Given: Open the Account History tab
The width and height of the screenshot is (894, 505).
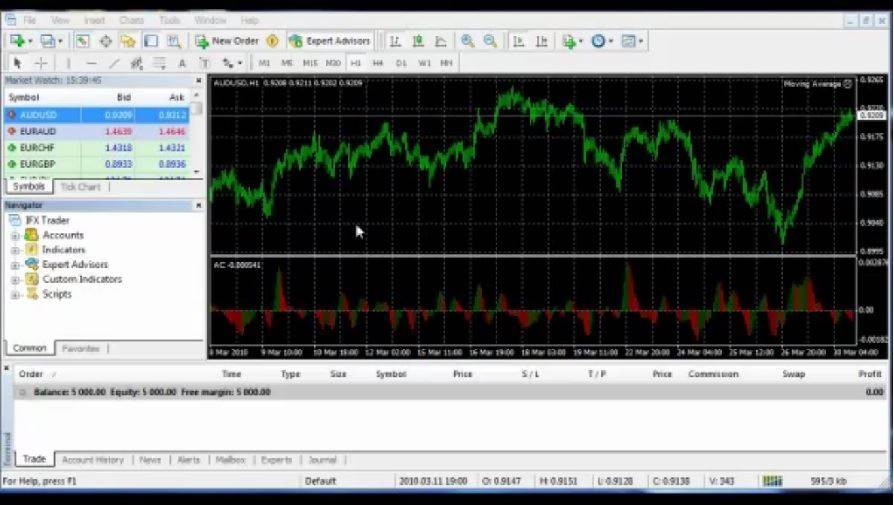Looking at the screenshot, I should [93, 459].
